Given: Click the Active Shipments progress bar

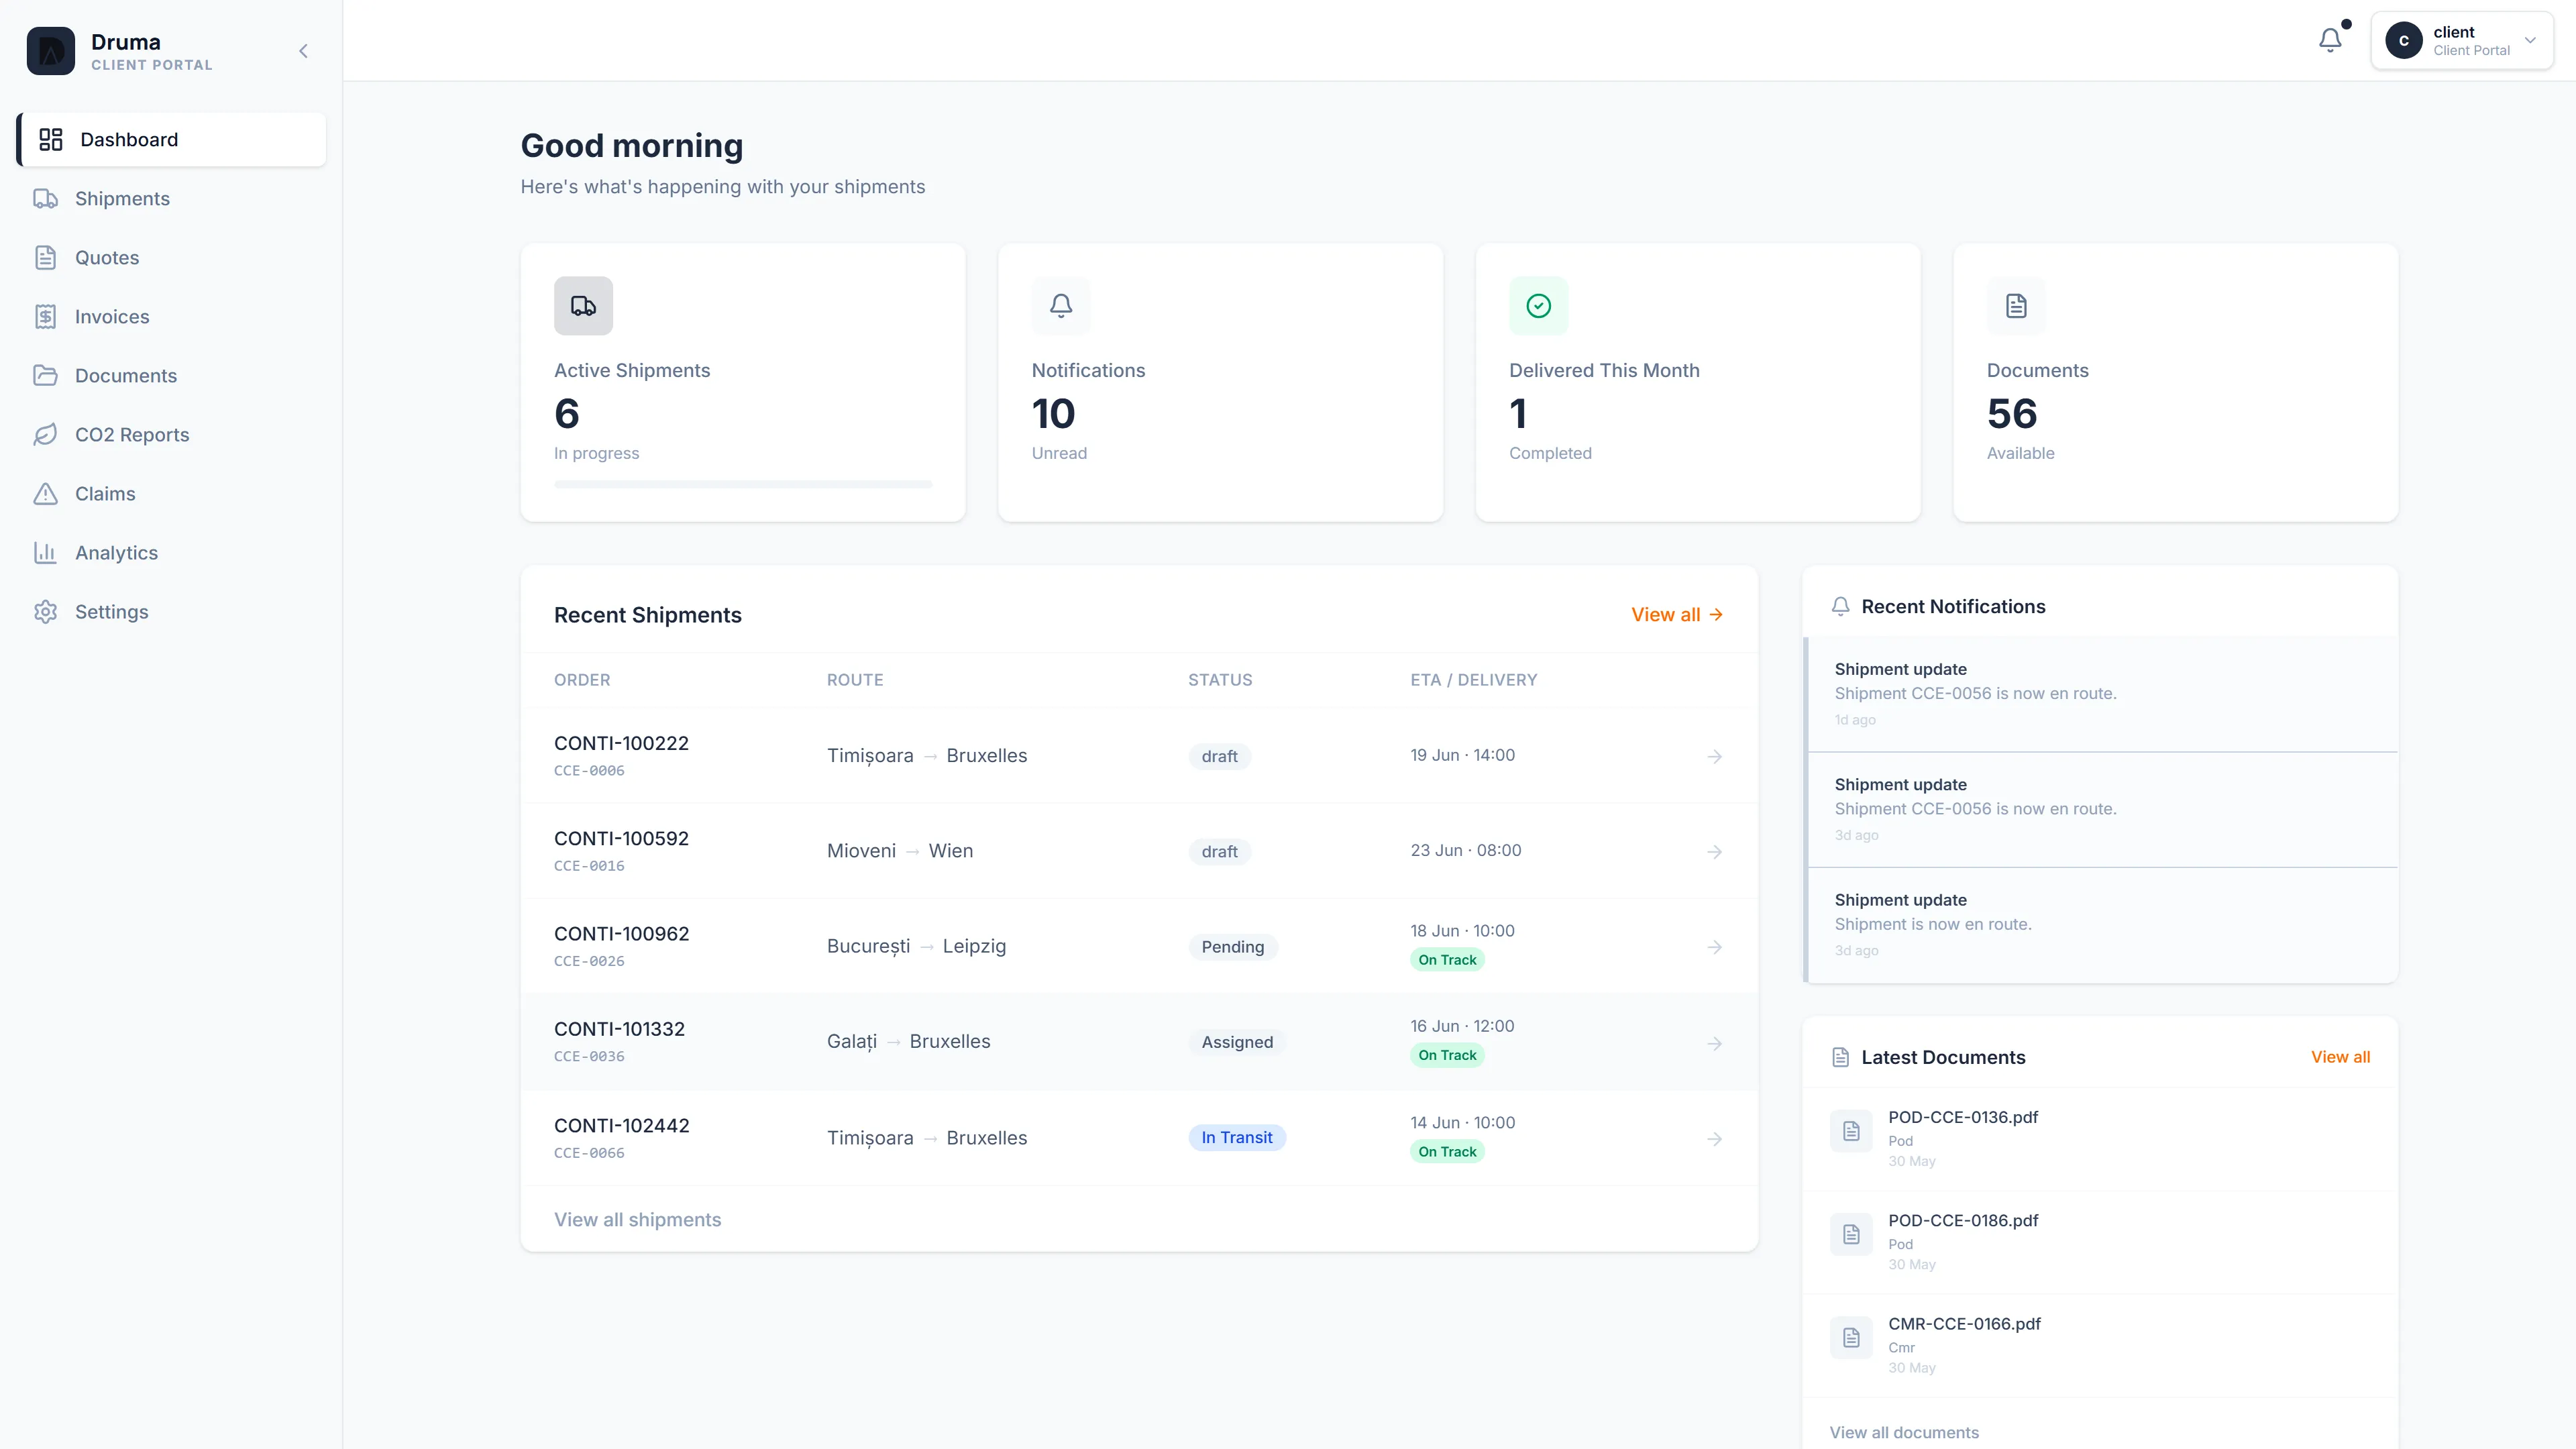Looking at the screenshot, I should [743, 484].
